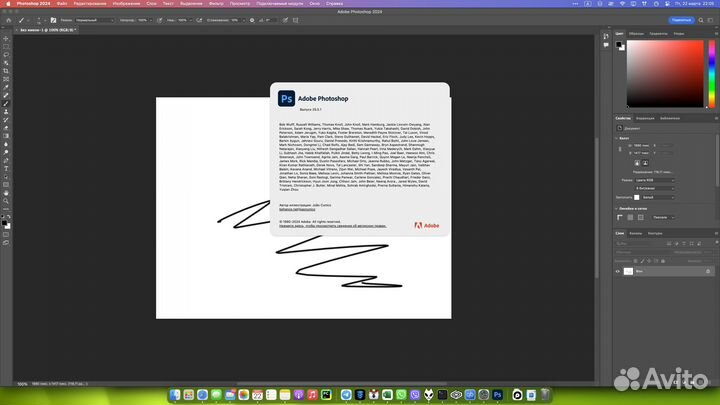Open the search icon near Share

701,20
